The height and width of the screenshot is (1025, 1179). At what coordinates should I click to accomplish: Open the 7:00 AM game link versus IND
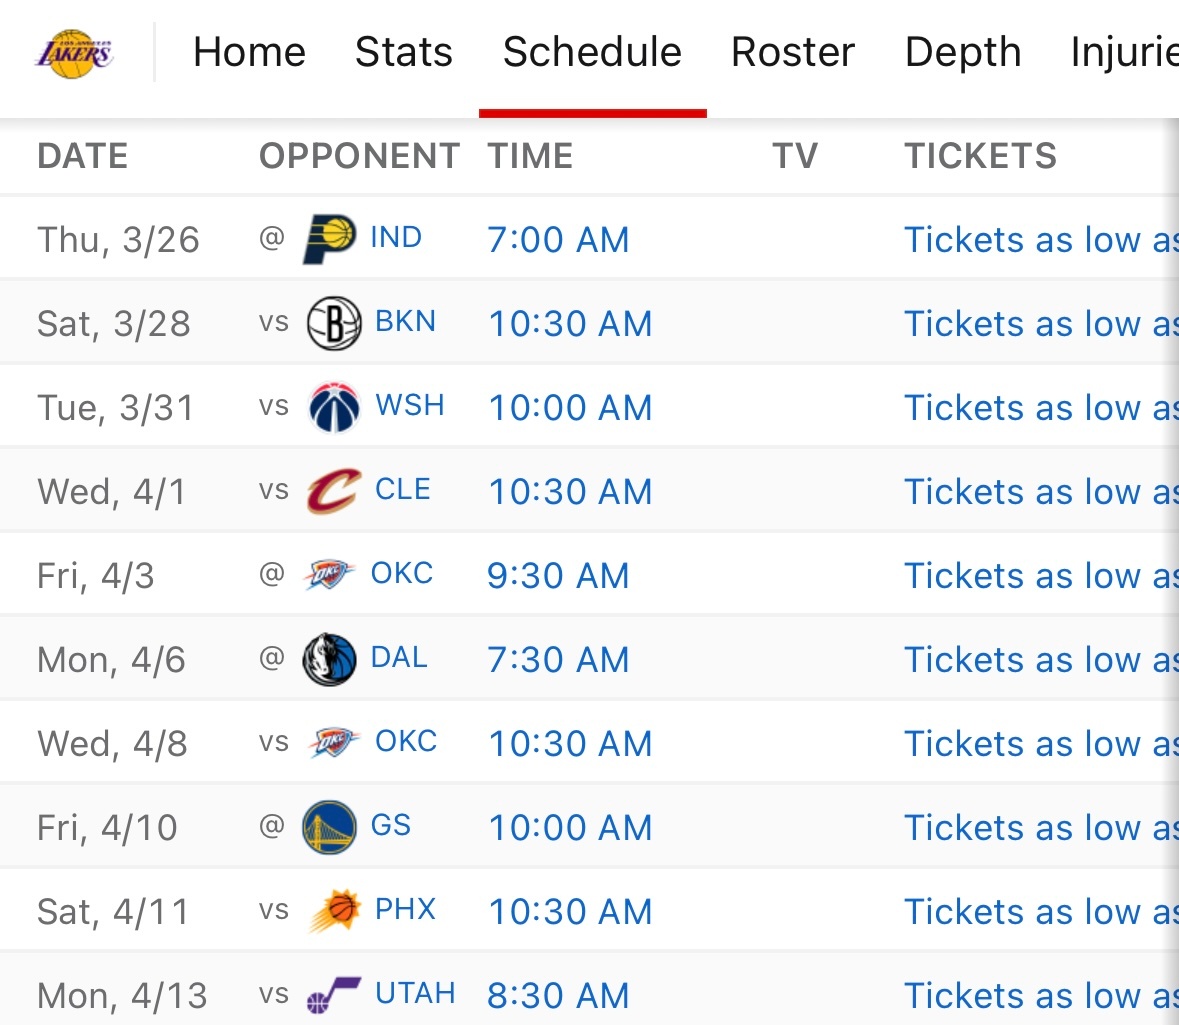click(558, 240)
